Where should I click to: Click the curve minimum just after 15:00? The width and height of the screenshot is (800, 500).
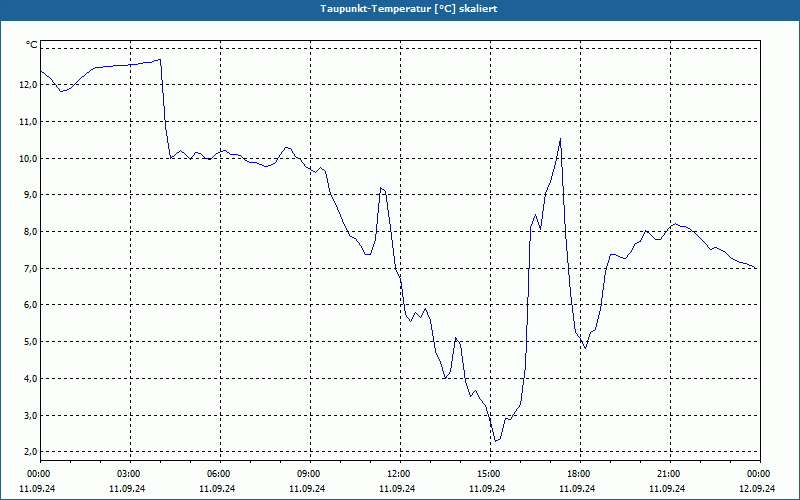pyautogui.click(x=495, y=441)
